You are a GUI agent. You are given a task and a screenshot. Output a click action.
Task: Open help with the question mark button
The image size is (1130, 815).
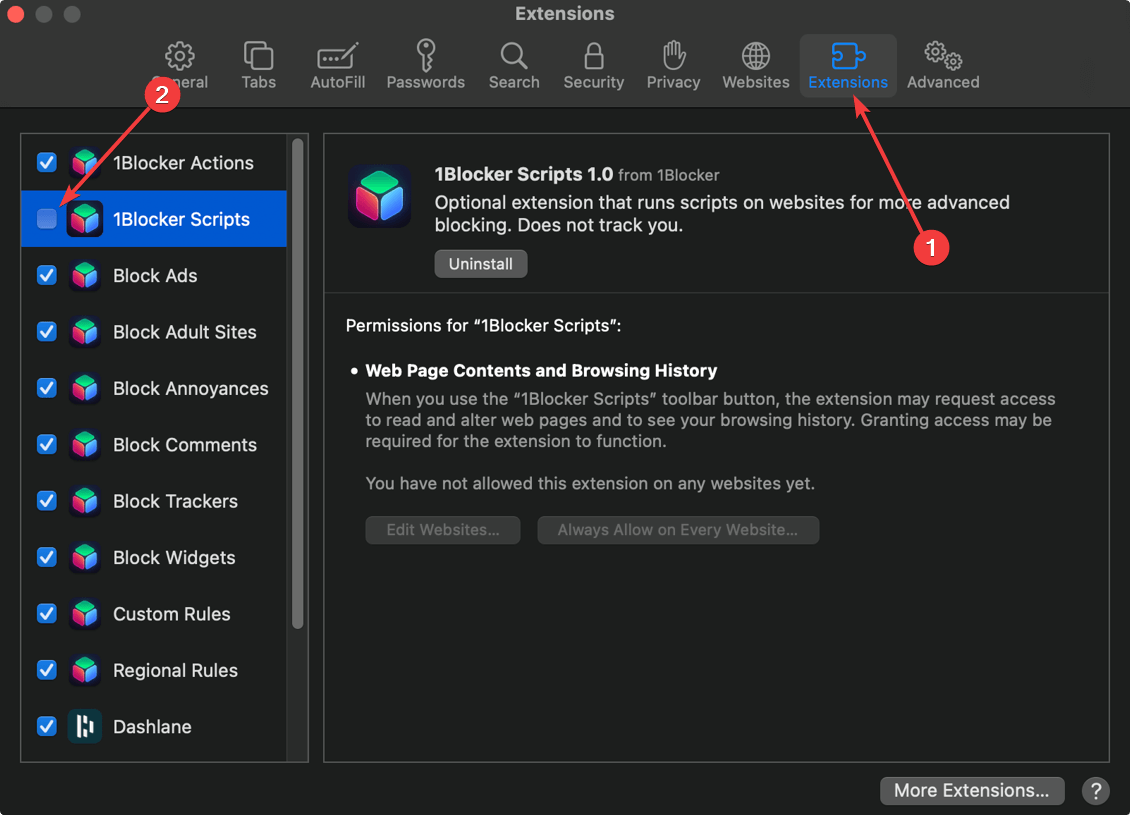tap(1095, 790)
